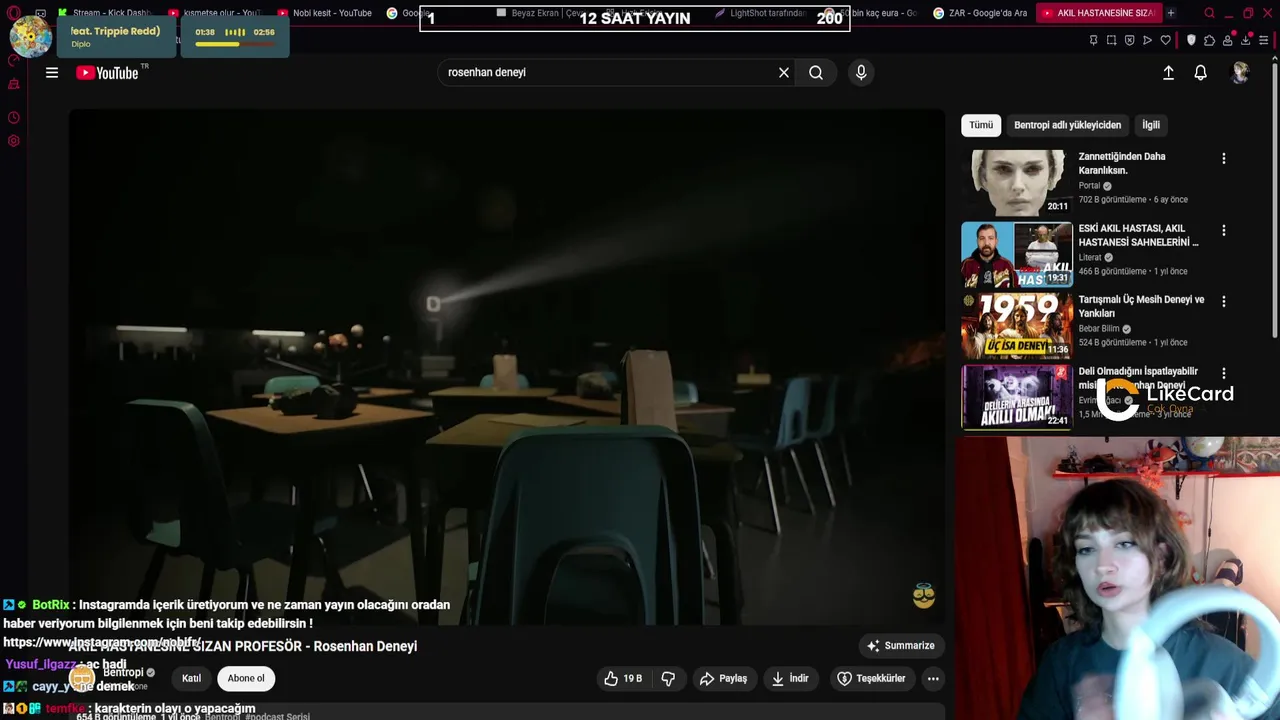Select the Tümü filter chip
The width and height of the screenshot is (1280, 720).
click(x=981, y=125)
